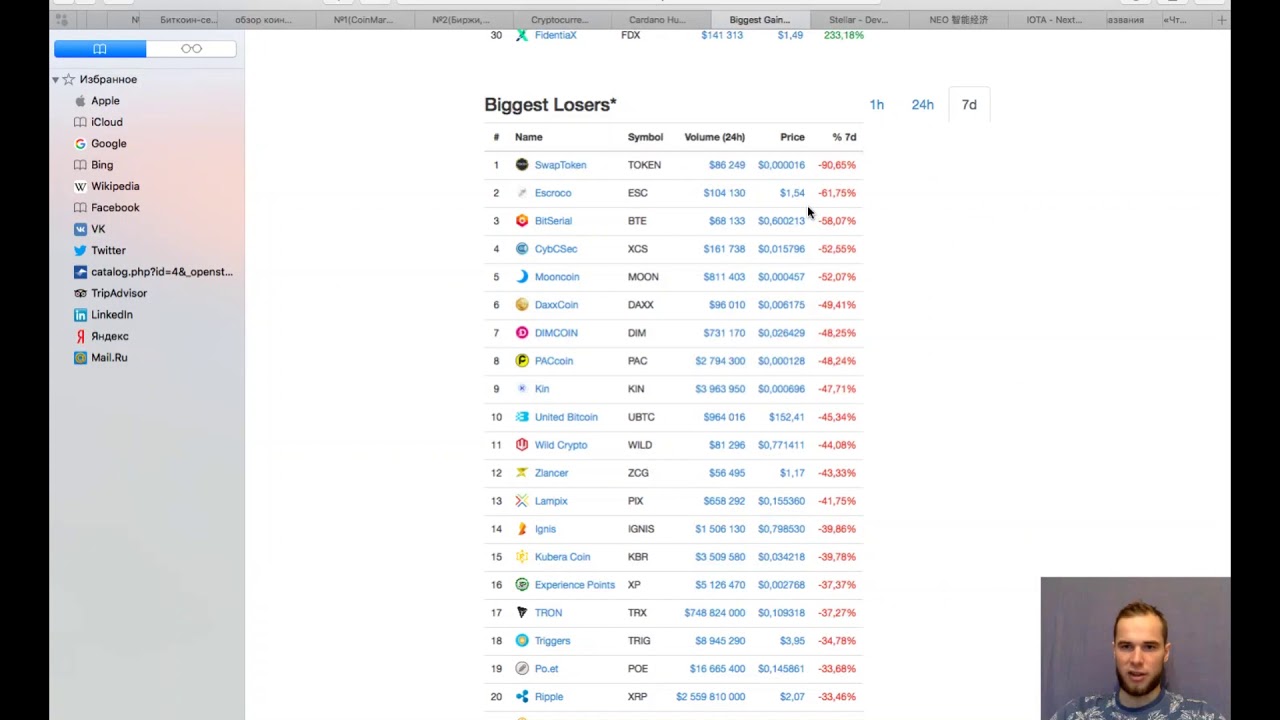
Task: Open the Bookmarks sidebar tab icon
Action: 100,49
